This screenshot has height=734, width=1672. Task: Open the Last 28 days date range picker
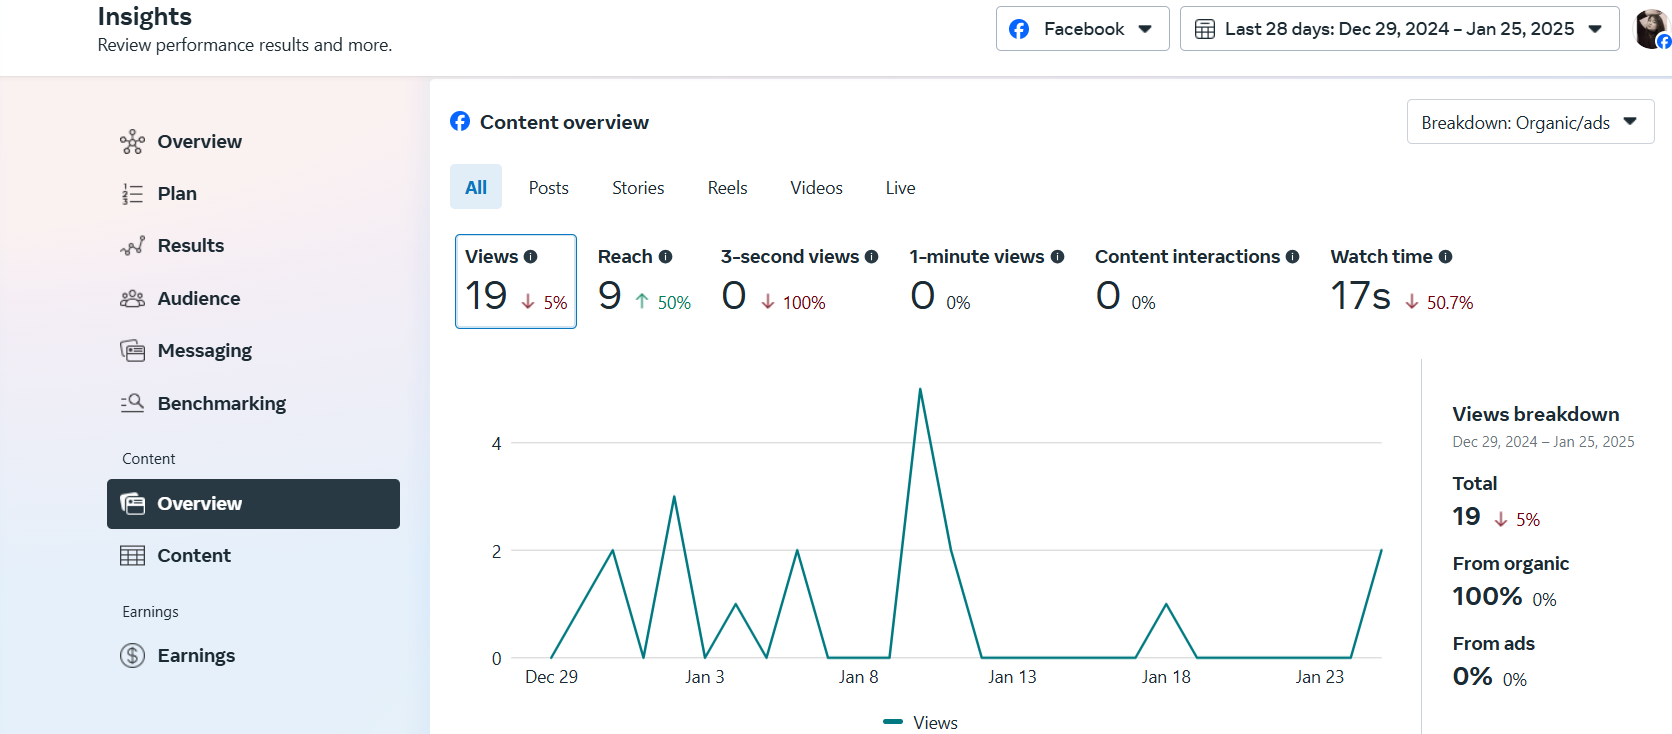pyautogui.click(x=1398, y=29)
